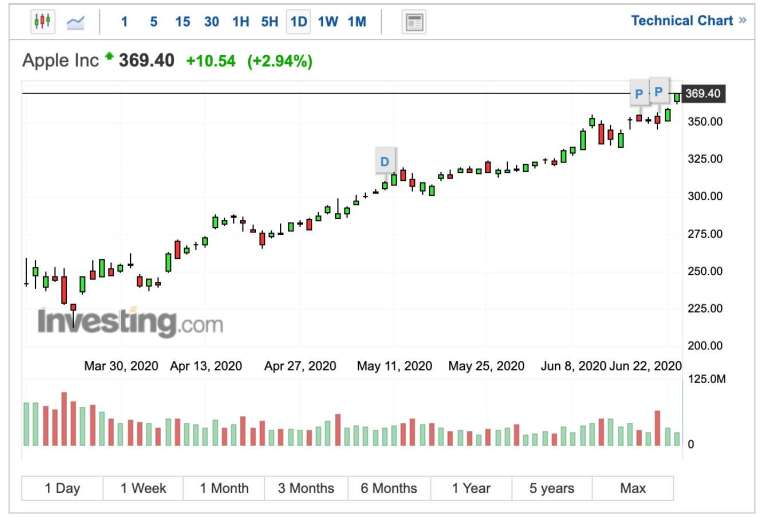Image resolution: width=760 pixels, height=517 pixels.
Task: Select the 30 minute interval
Action: [212, 22]
